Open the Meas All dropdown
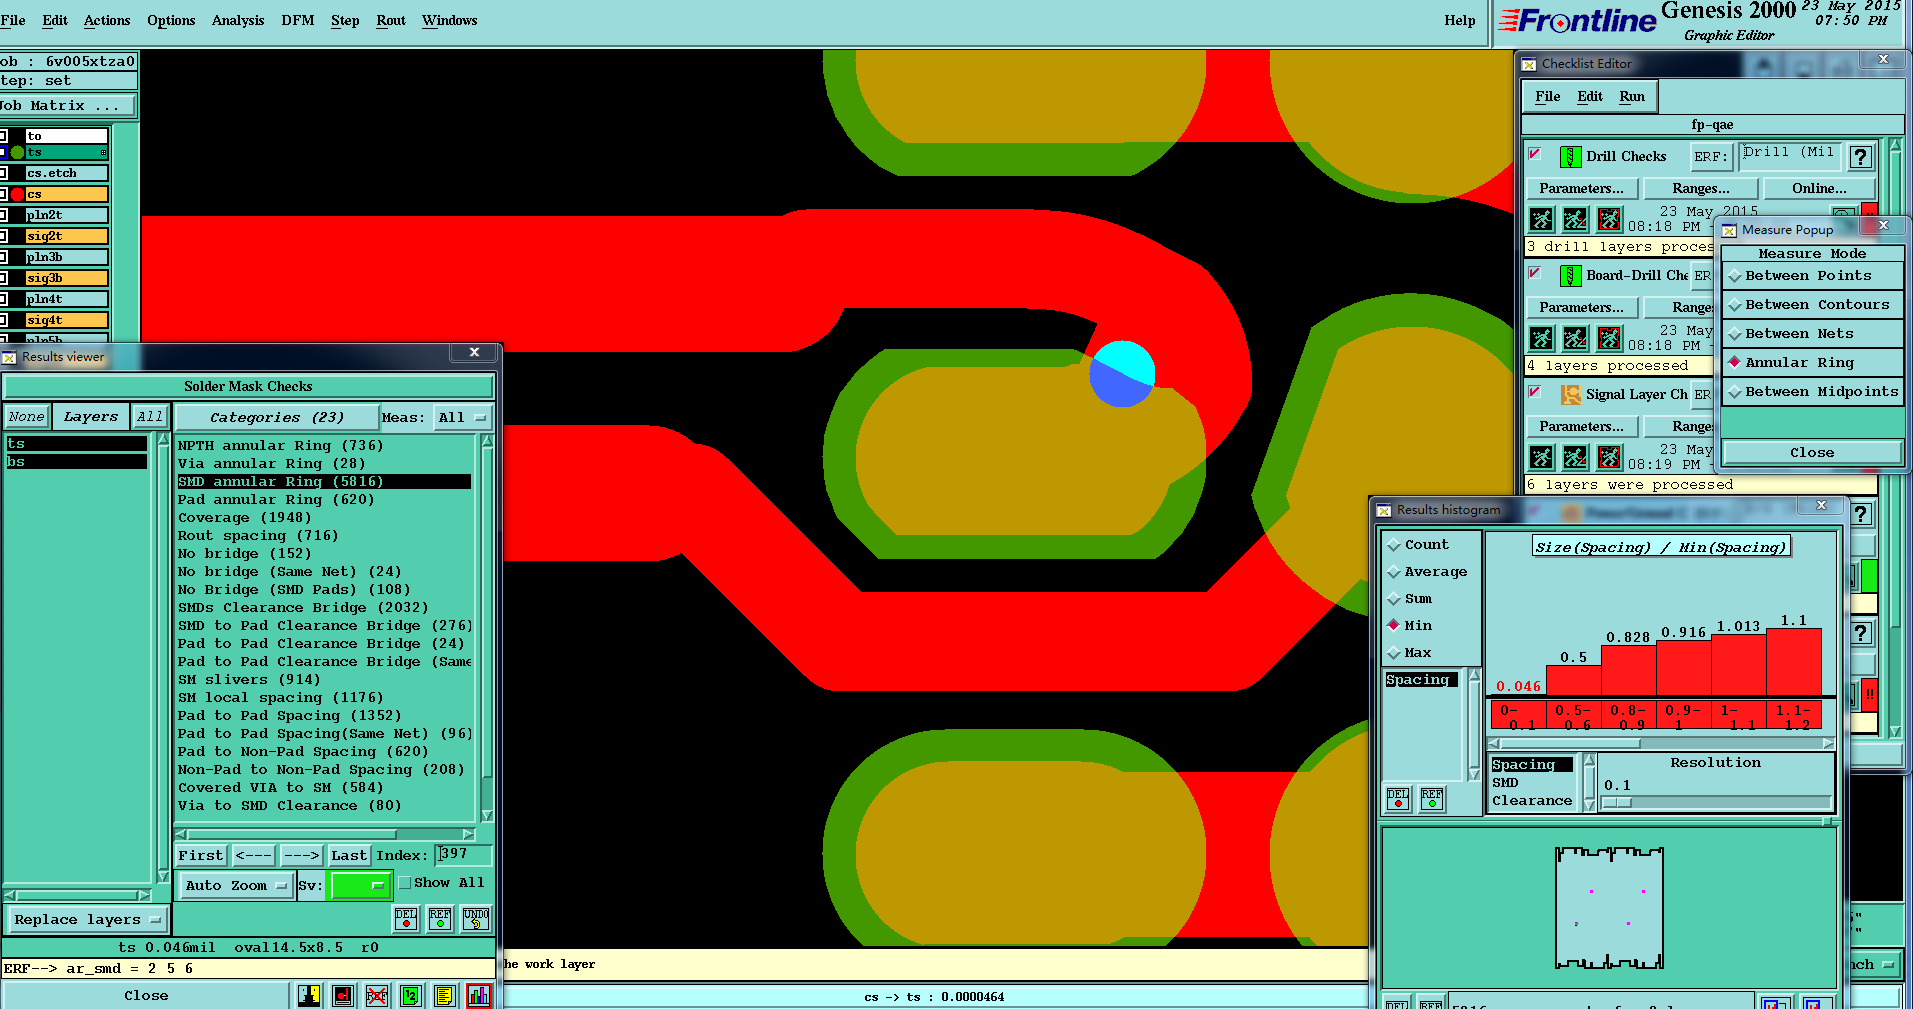 click(462, 418)
